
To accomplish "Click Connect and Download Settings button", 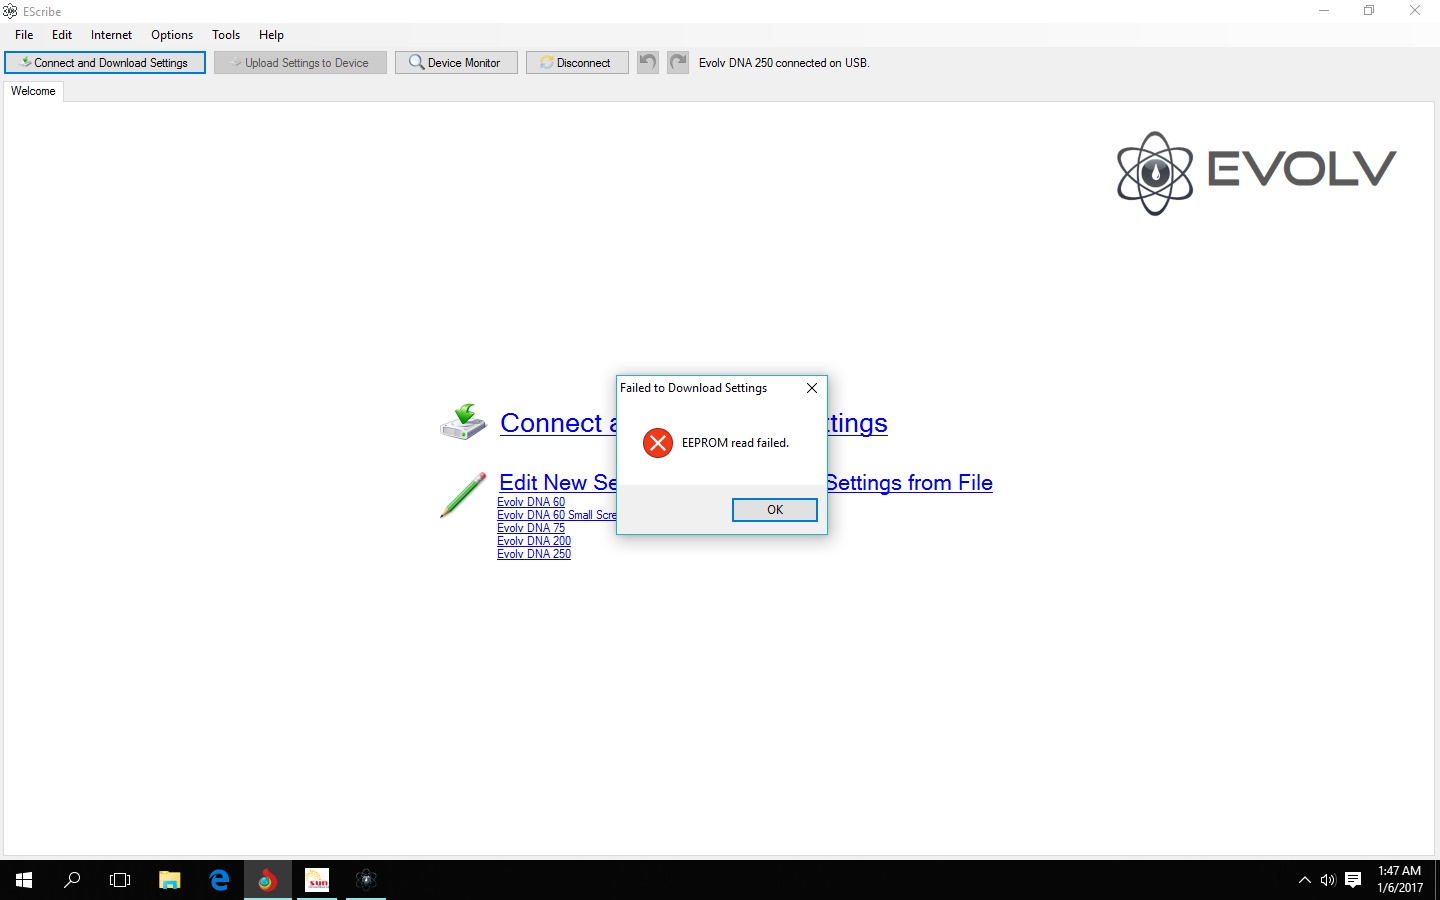I will click(105, 62).
